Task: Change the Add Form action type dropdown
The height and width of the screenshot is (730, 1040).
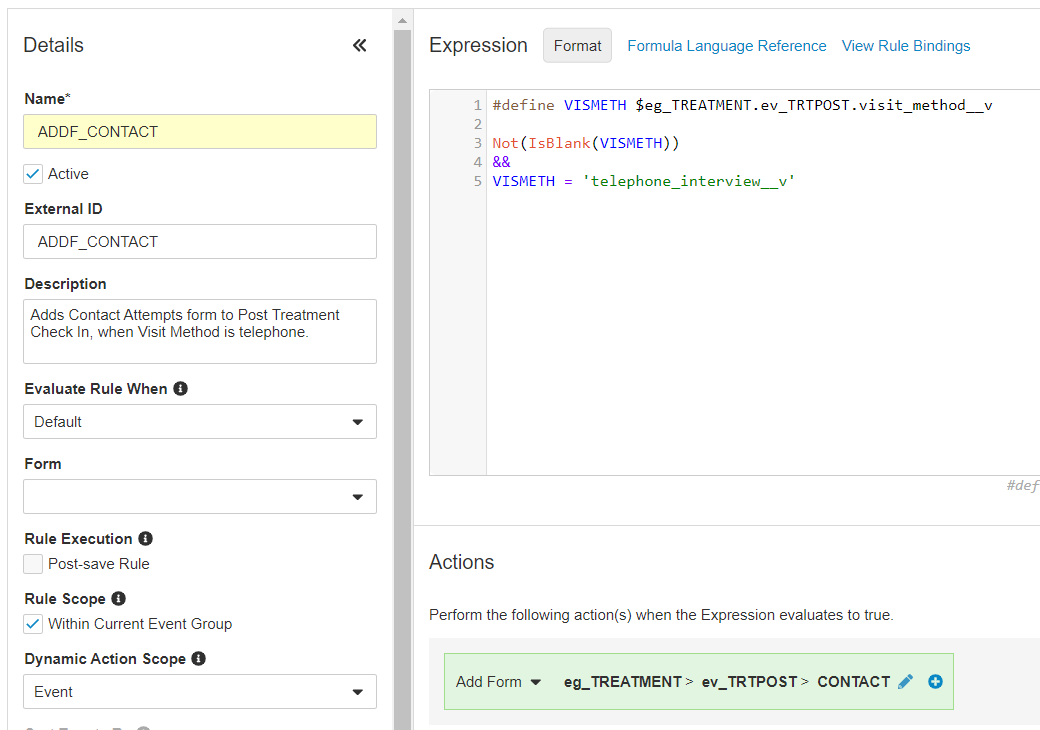Action: point(498,682)
